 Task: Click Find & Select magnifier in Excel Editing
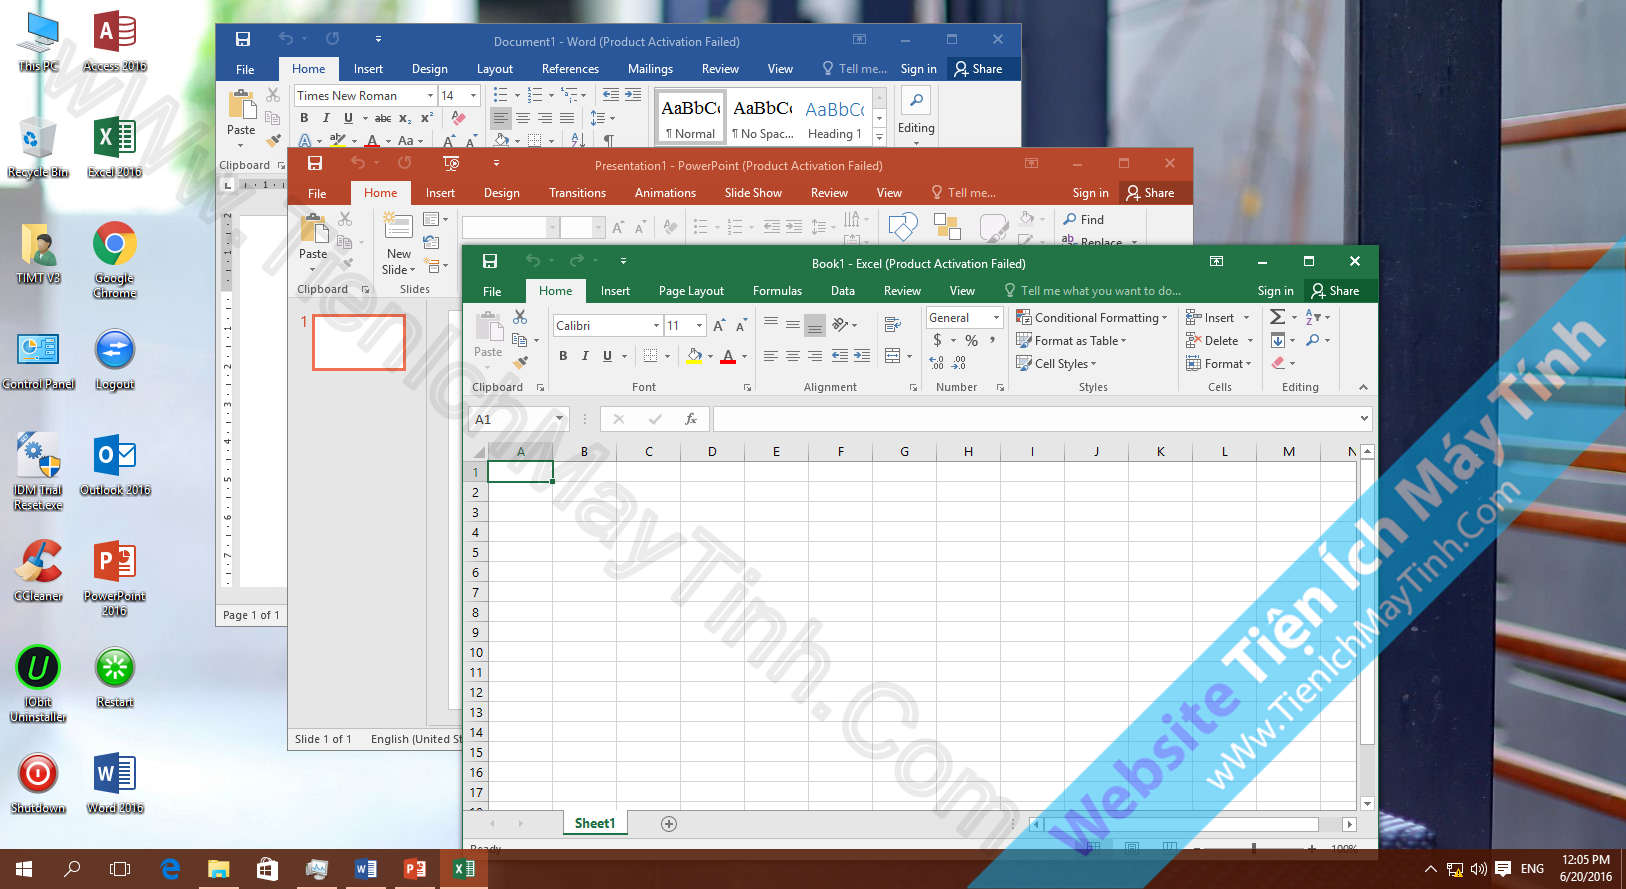point(1313,340)
